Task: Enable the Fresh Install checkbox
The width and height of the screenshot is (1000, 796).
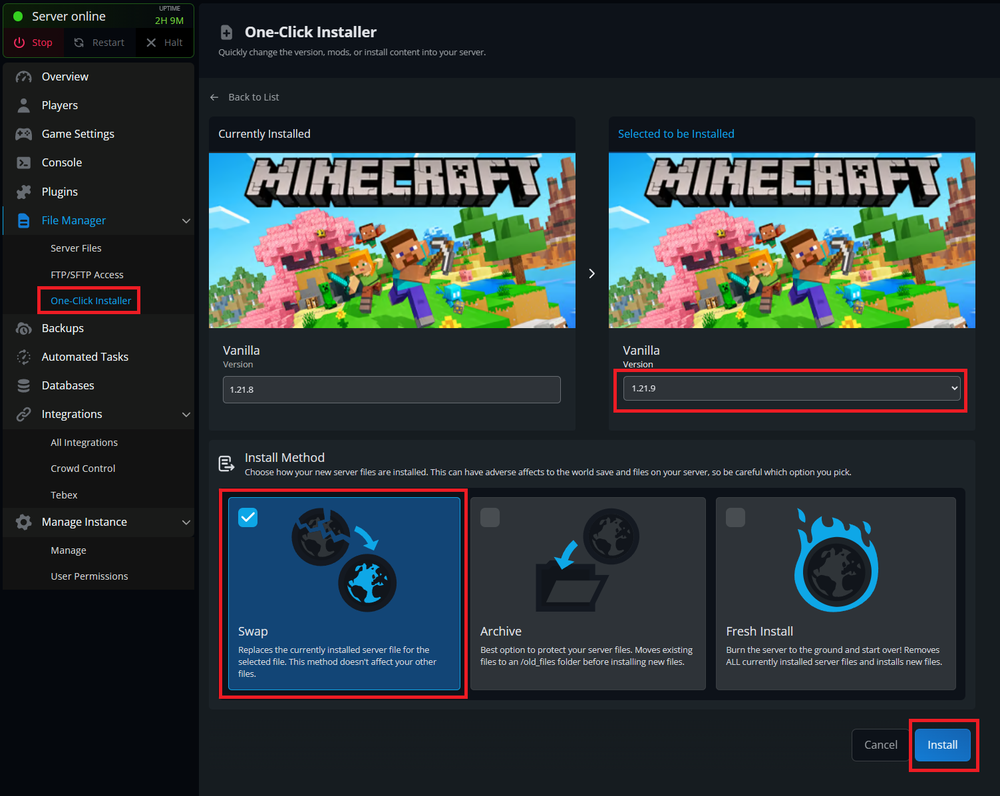Action: pyautogui.click(x=735, y=517)
